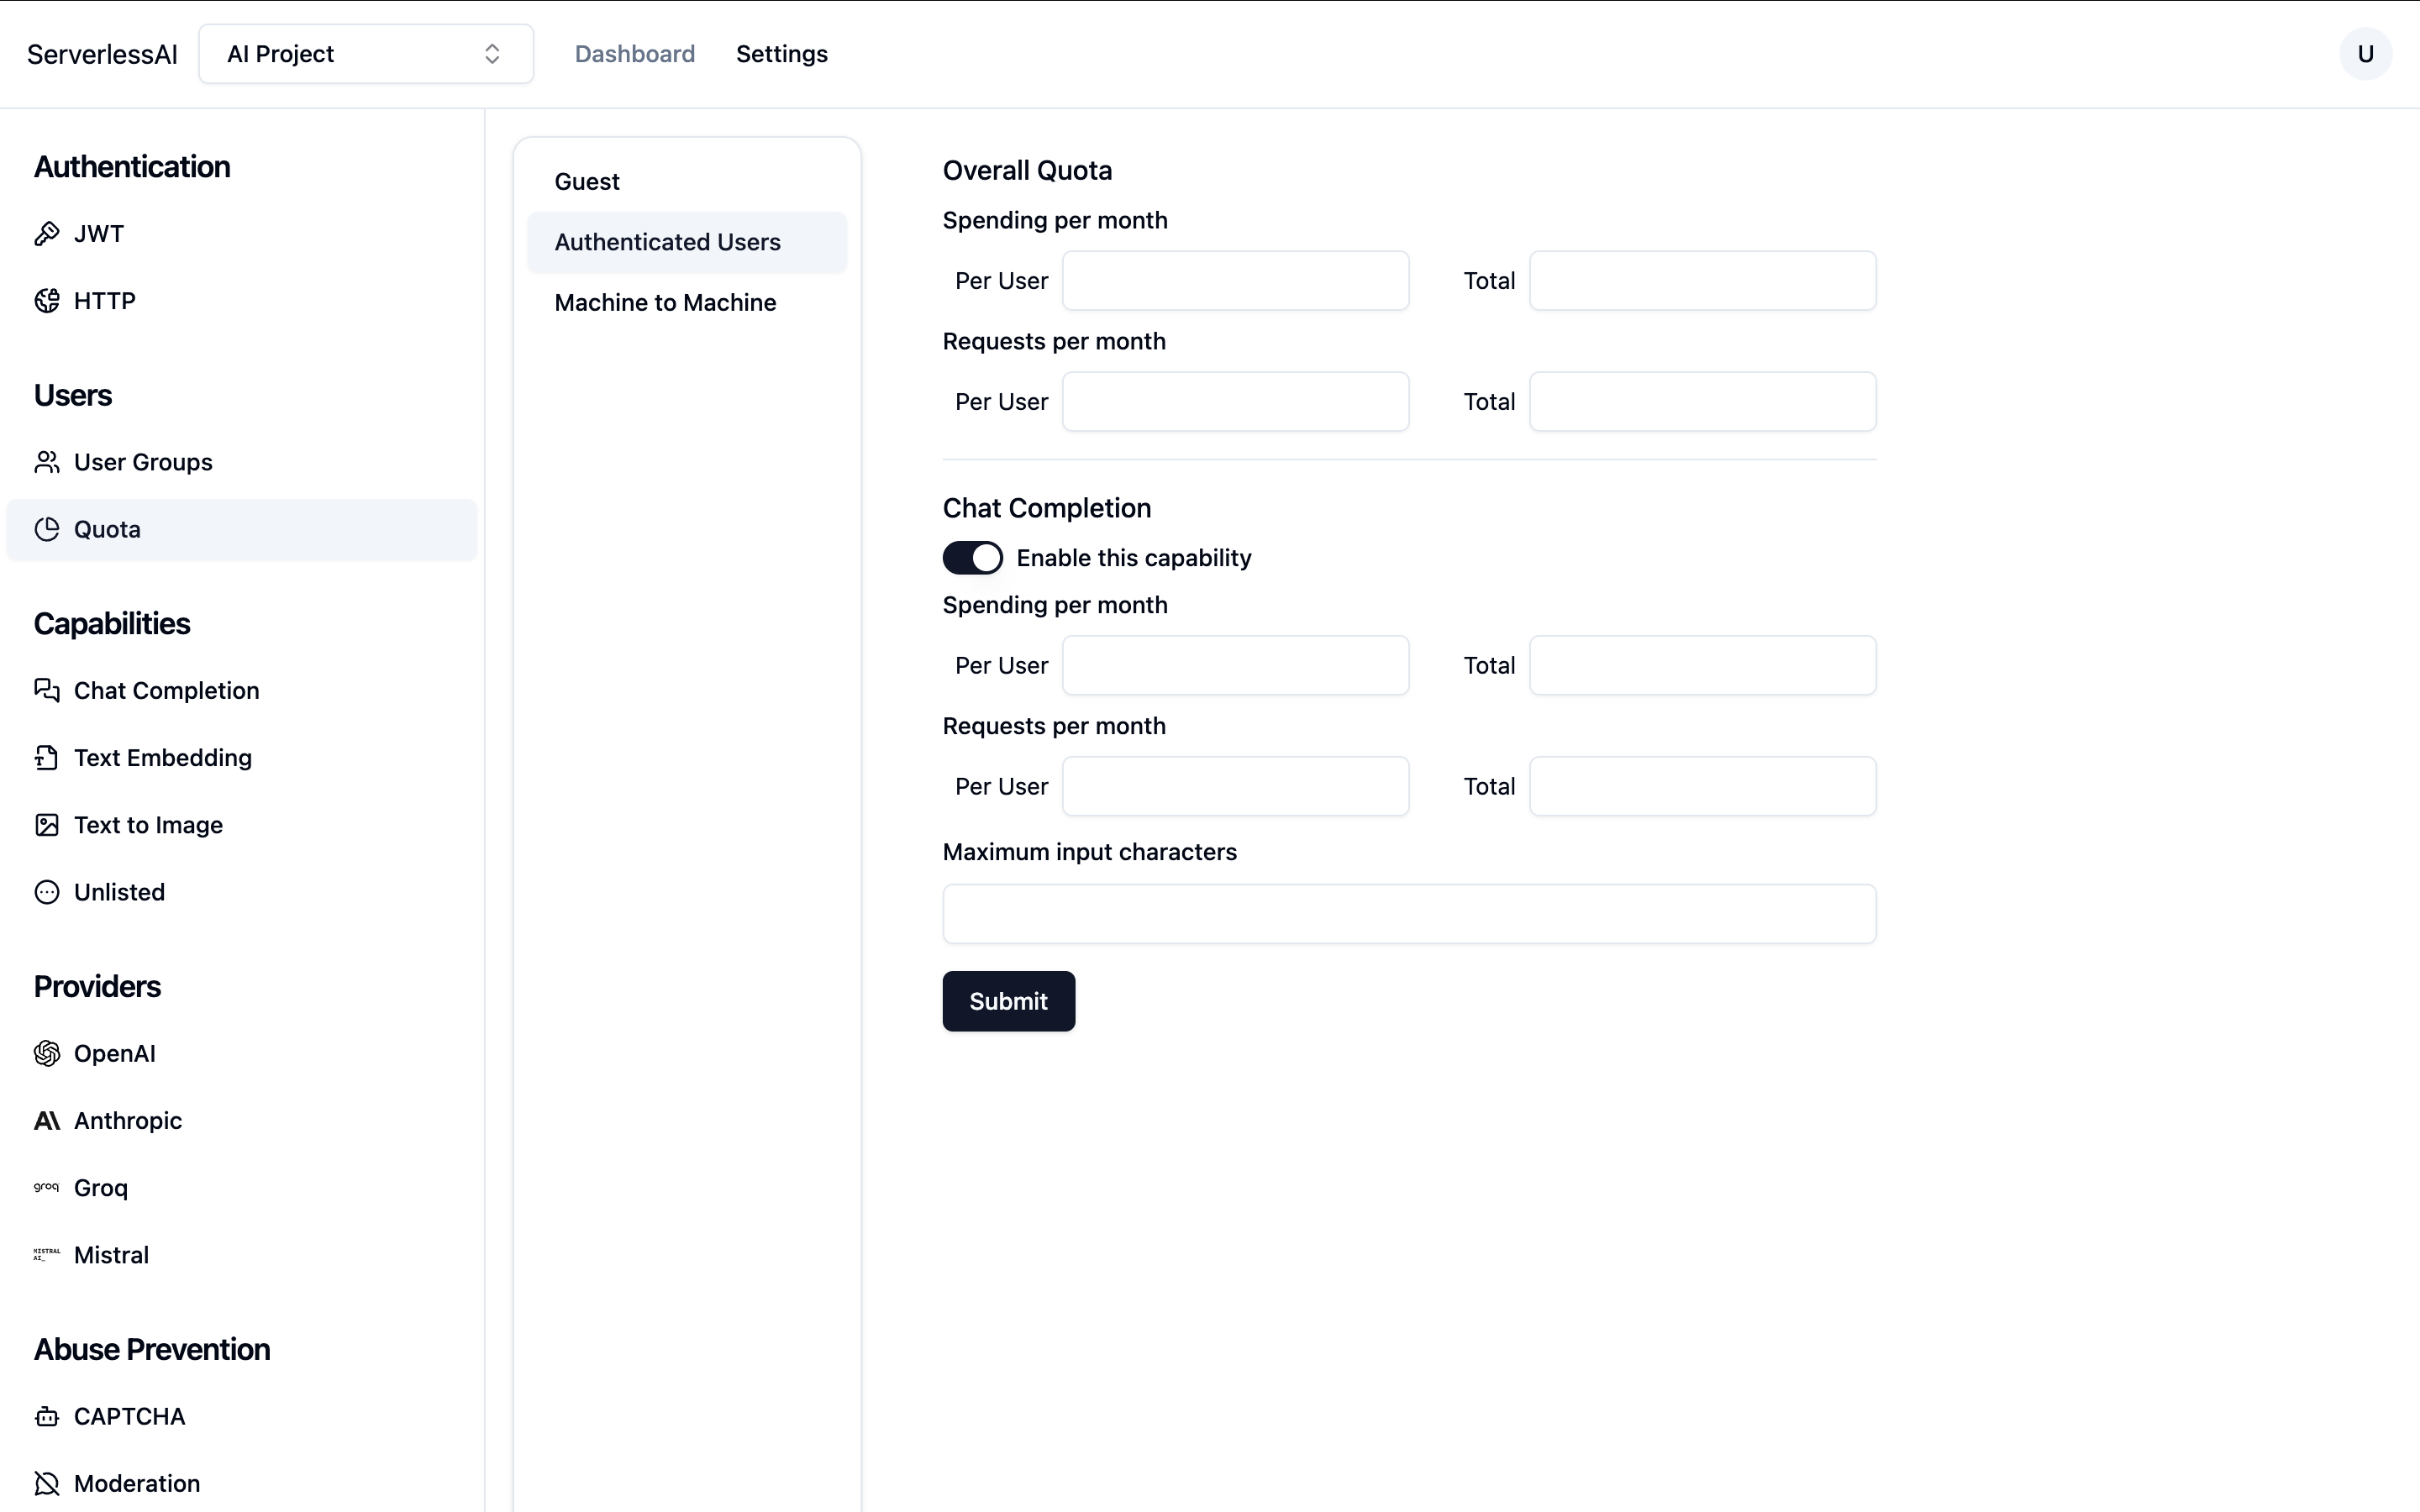Open Groq provider settings
This screenshot has width=2420, height=1512.
click(x=242, y=1188)
